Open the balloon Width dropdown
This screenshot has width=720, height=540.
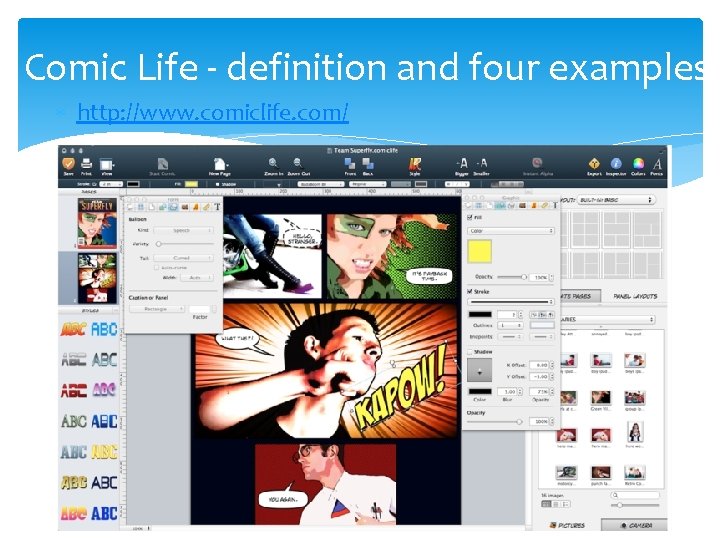(x=197, y=277)
